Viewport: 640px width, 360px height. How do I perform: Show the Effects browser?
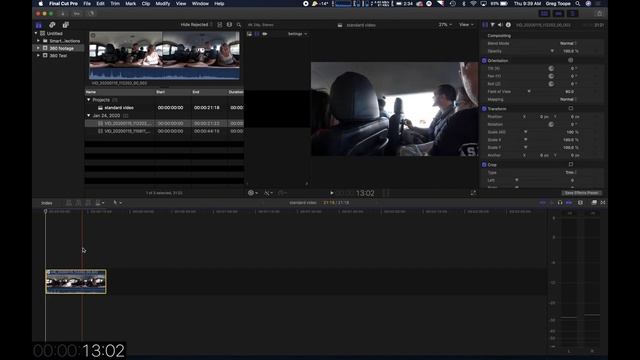tap(594, 202)
